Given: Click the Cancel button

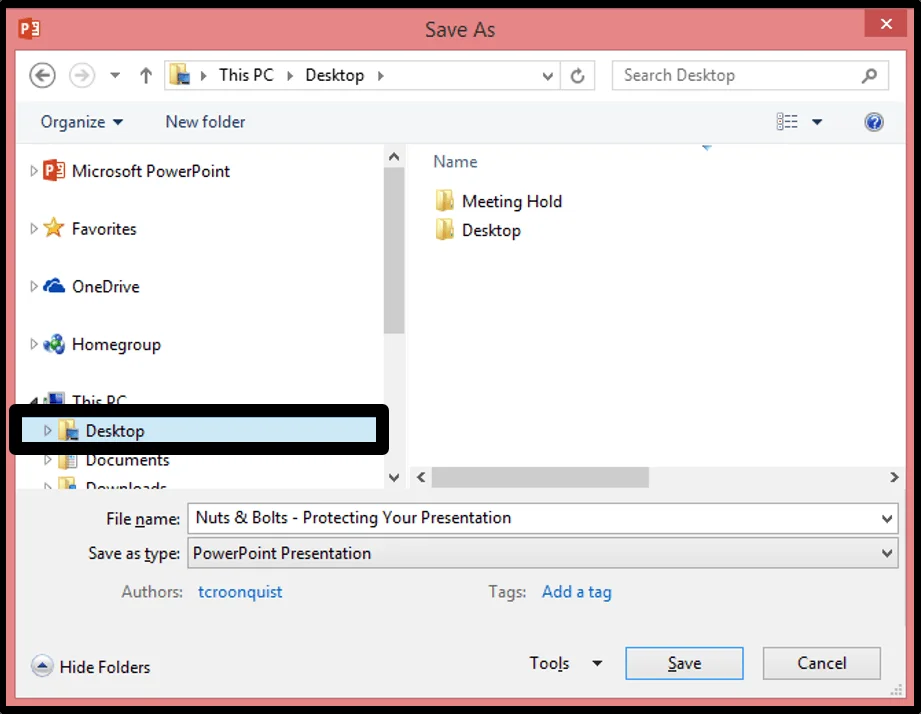Looking at the screenshot, I should [822, 664].
